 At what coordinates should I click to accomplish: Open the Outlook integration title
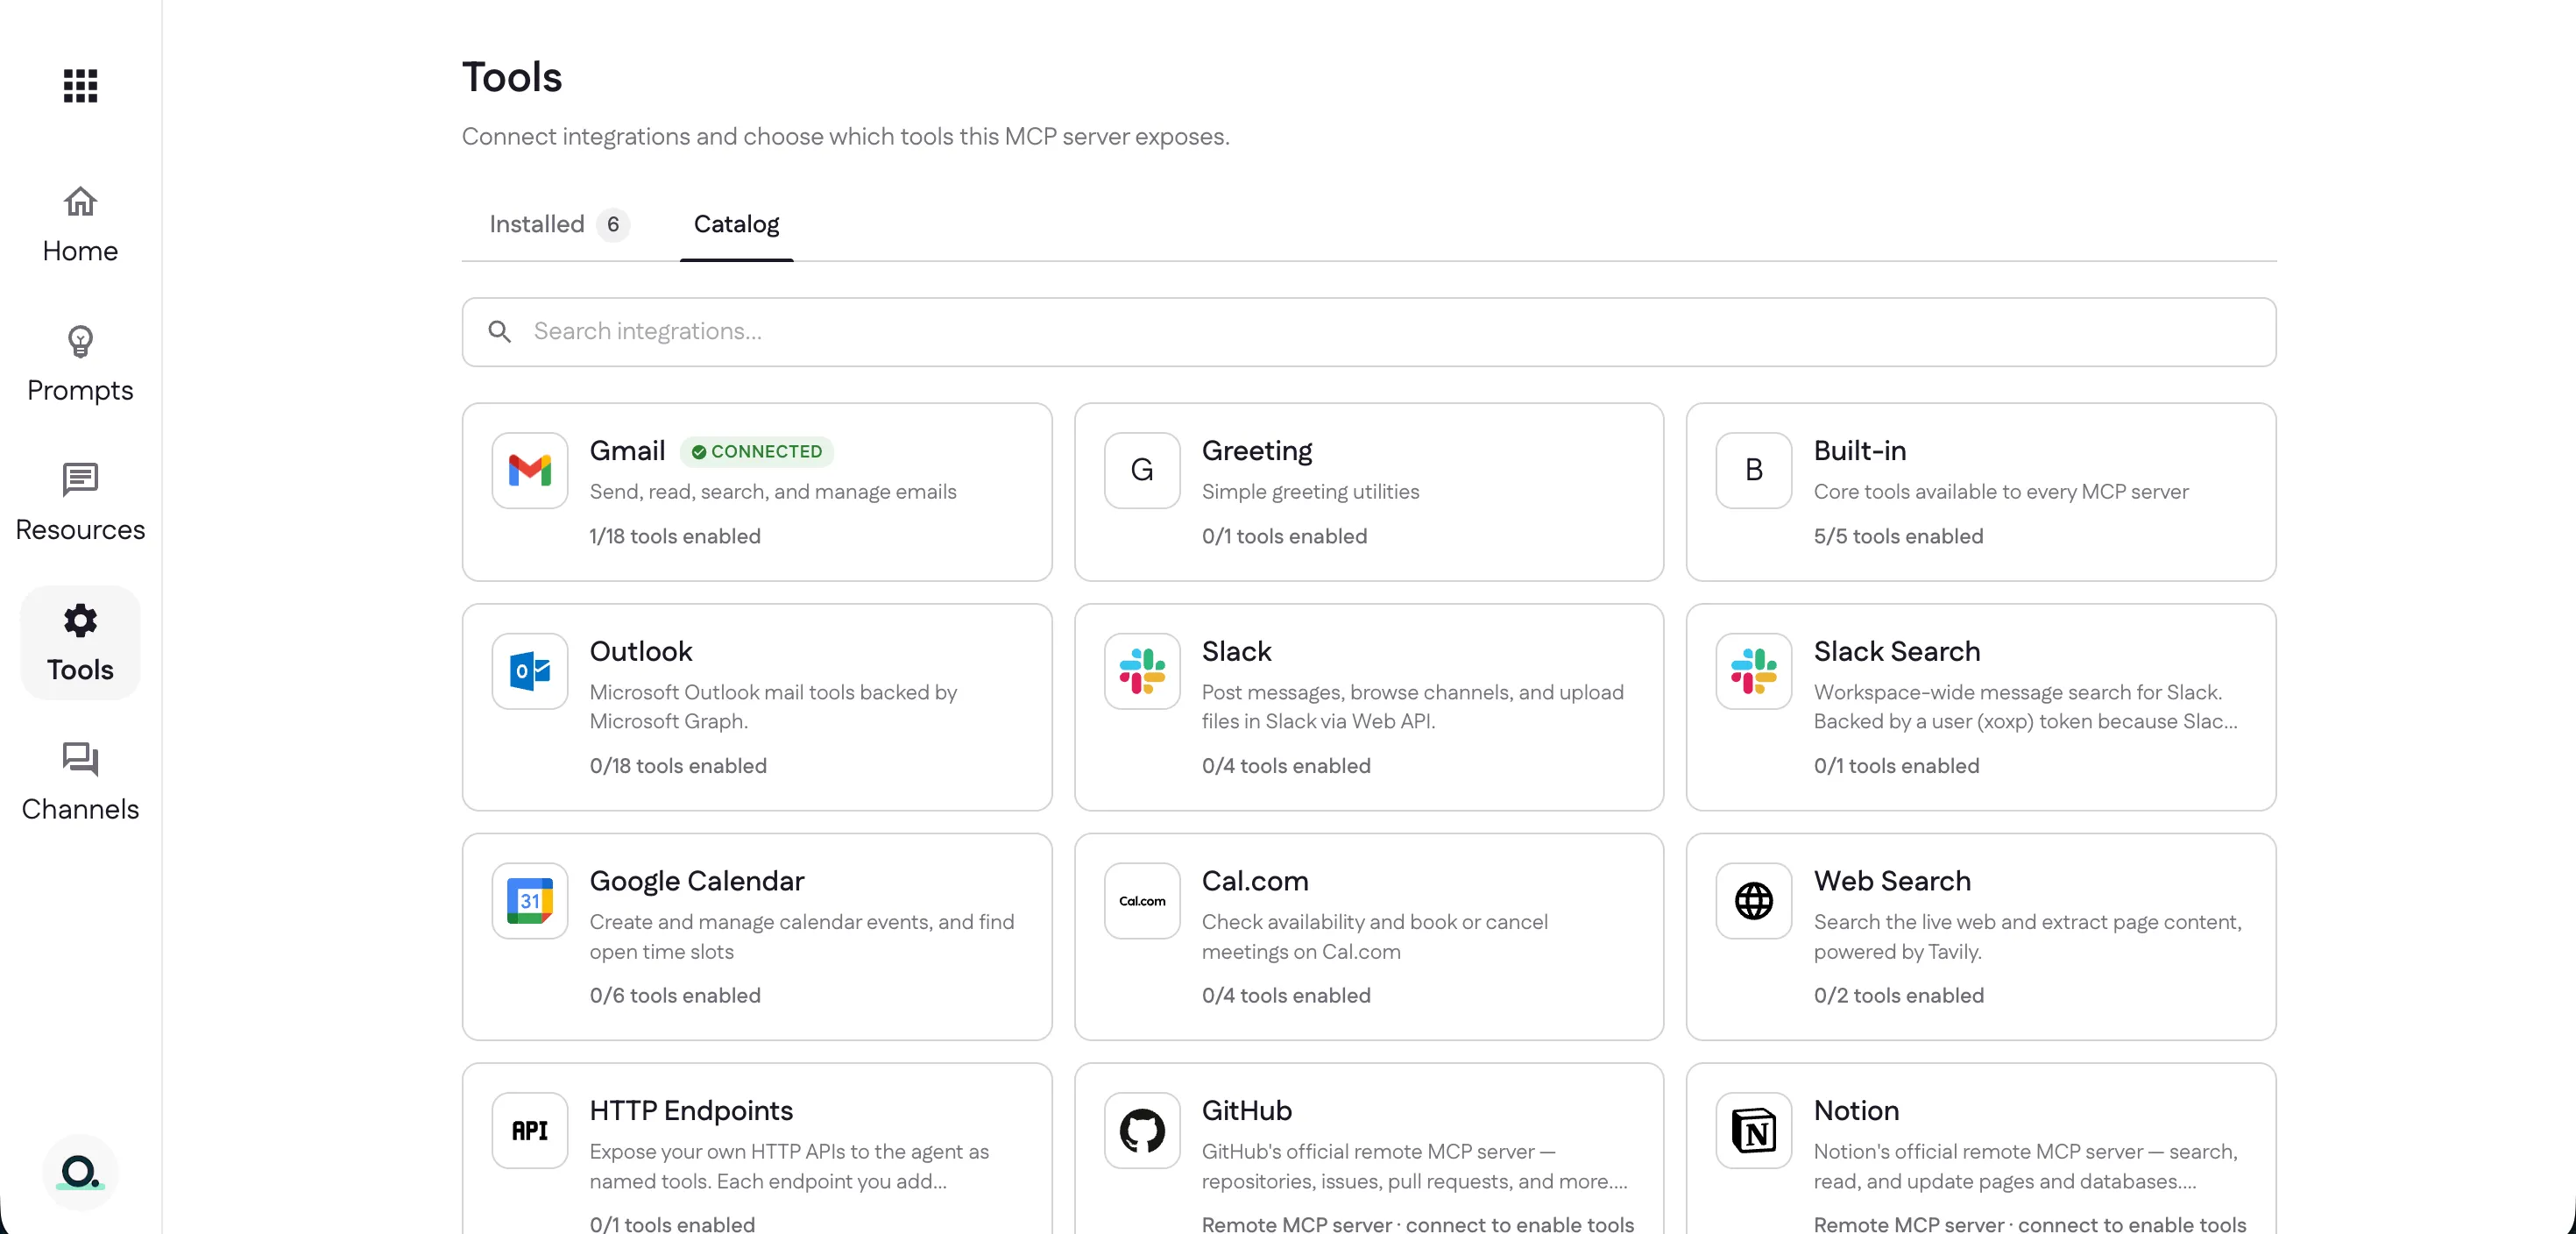tap(641, 651)
